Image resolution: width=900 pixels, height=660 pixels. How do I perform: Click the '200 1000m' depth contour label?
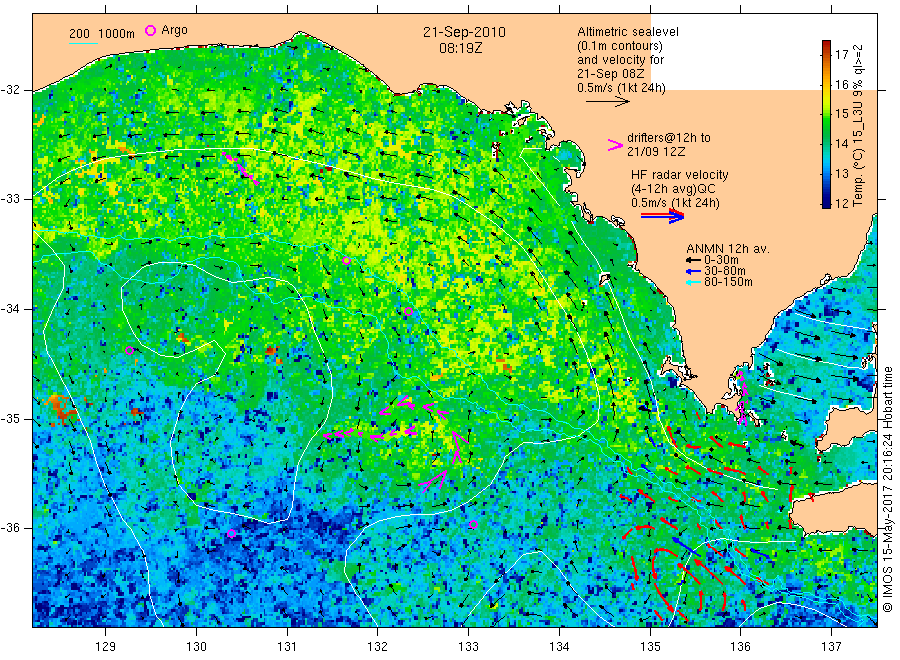coord(102,34)
